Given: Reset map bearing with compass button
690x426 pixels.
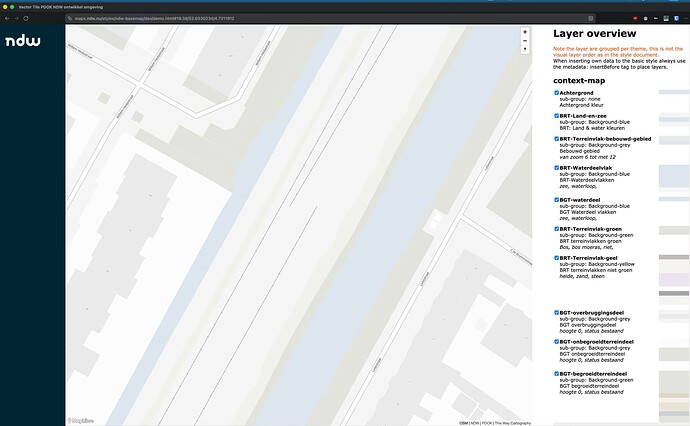Looking at the screenshot, I should click(525, 49).
